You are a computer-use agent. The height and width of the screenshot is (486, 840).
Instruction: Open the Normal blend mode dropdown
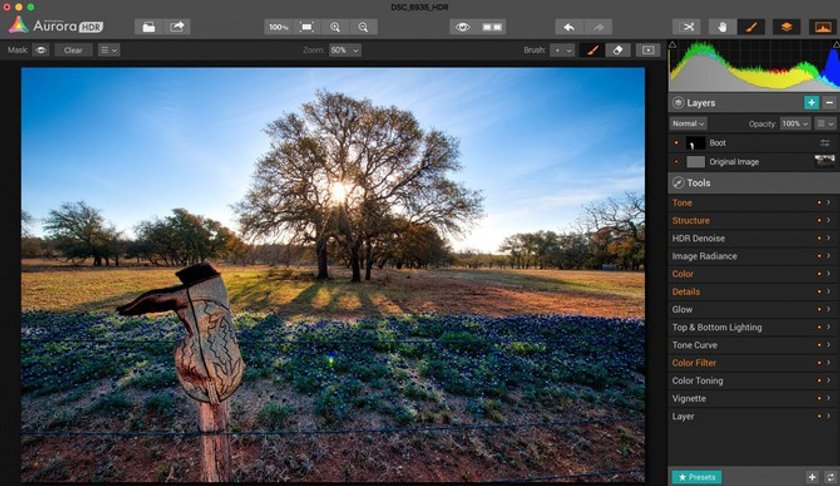coord(688,124)
